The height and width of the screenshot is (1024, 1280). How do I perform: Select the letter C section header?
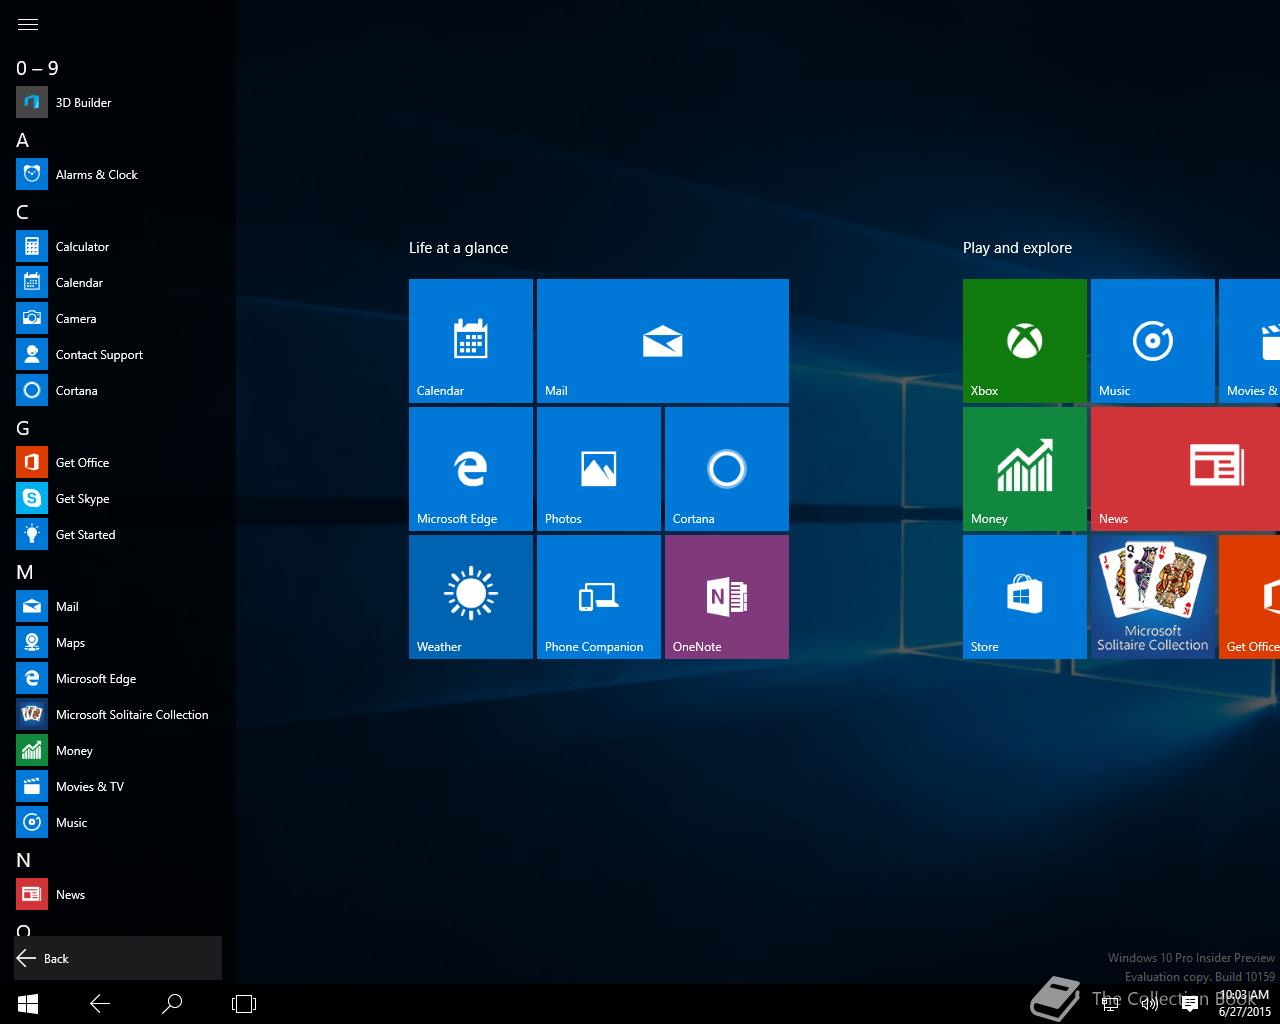[23, 212]
